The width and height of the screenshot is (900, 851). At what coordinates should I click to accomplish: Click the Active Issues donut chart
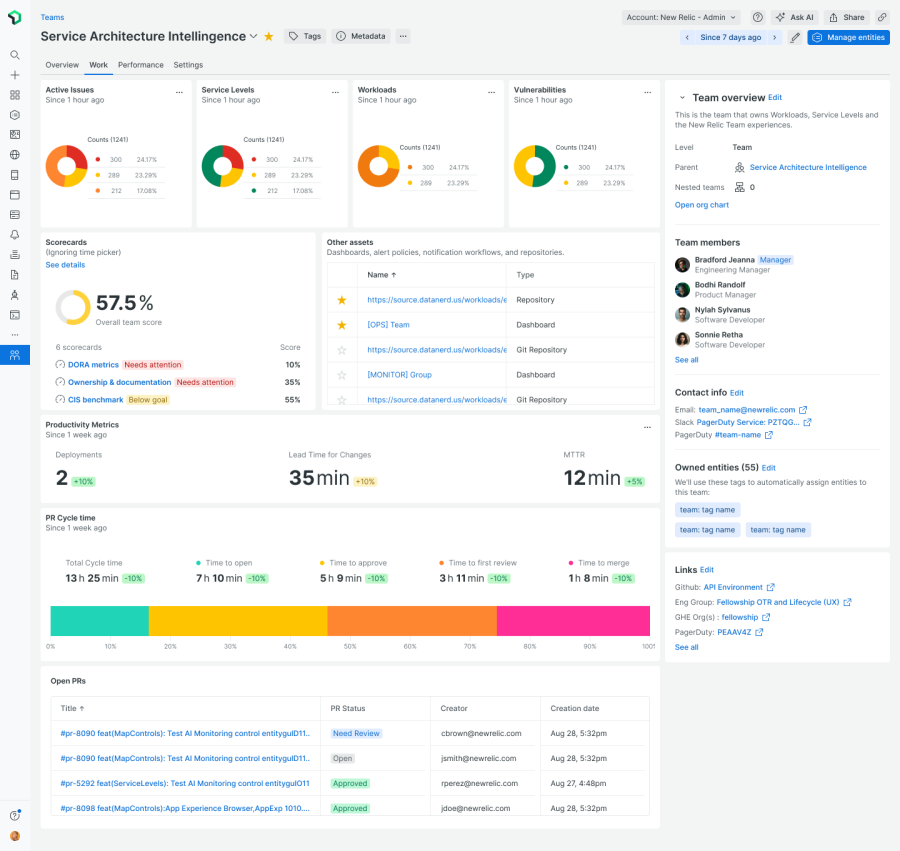click(67, 166)
